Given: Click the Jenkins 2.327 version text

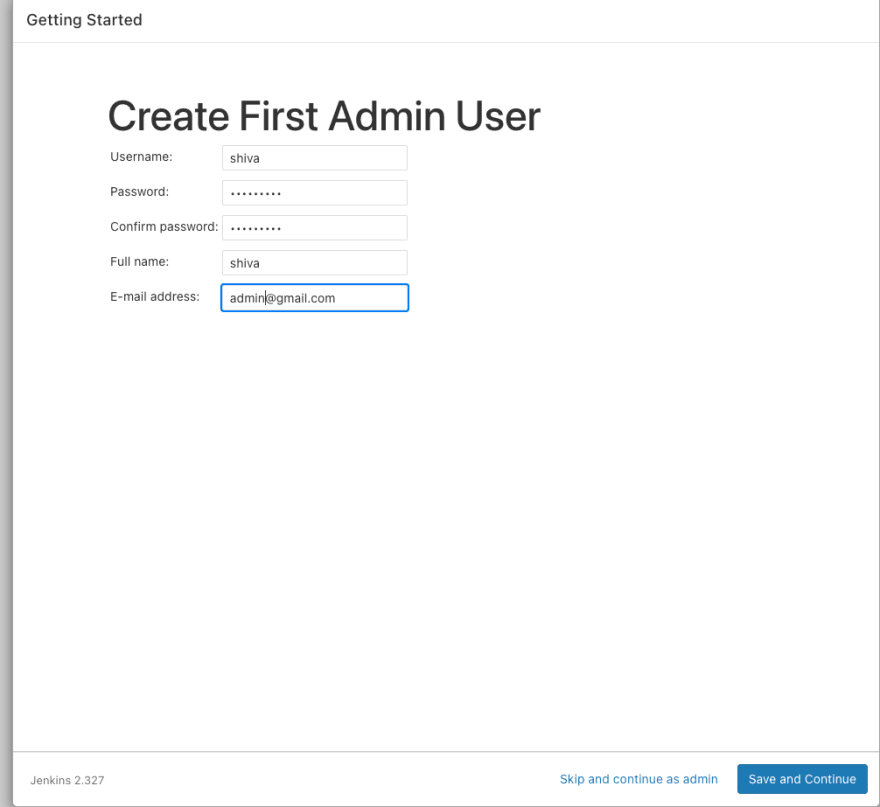Looking at the screenshot, I should [x=67, y=780].
